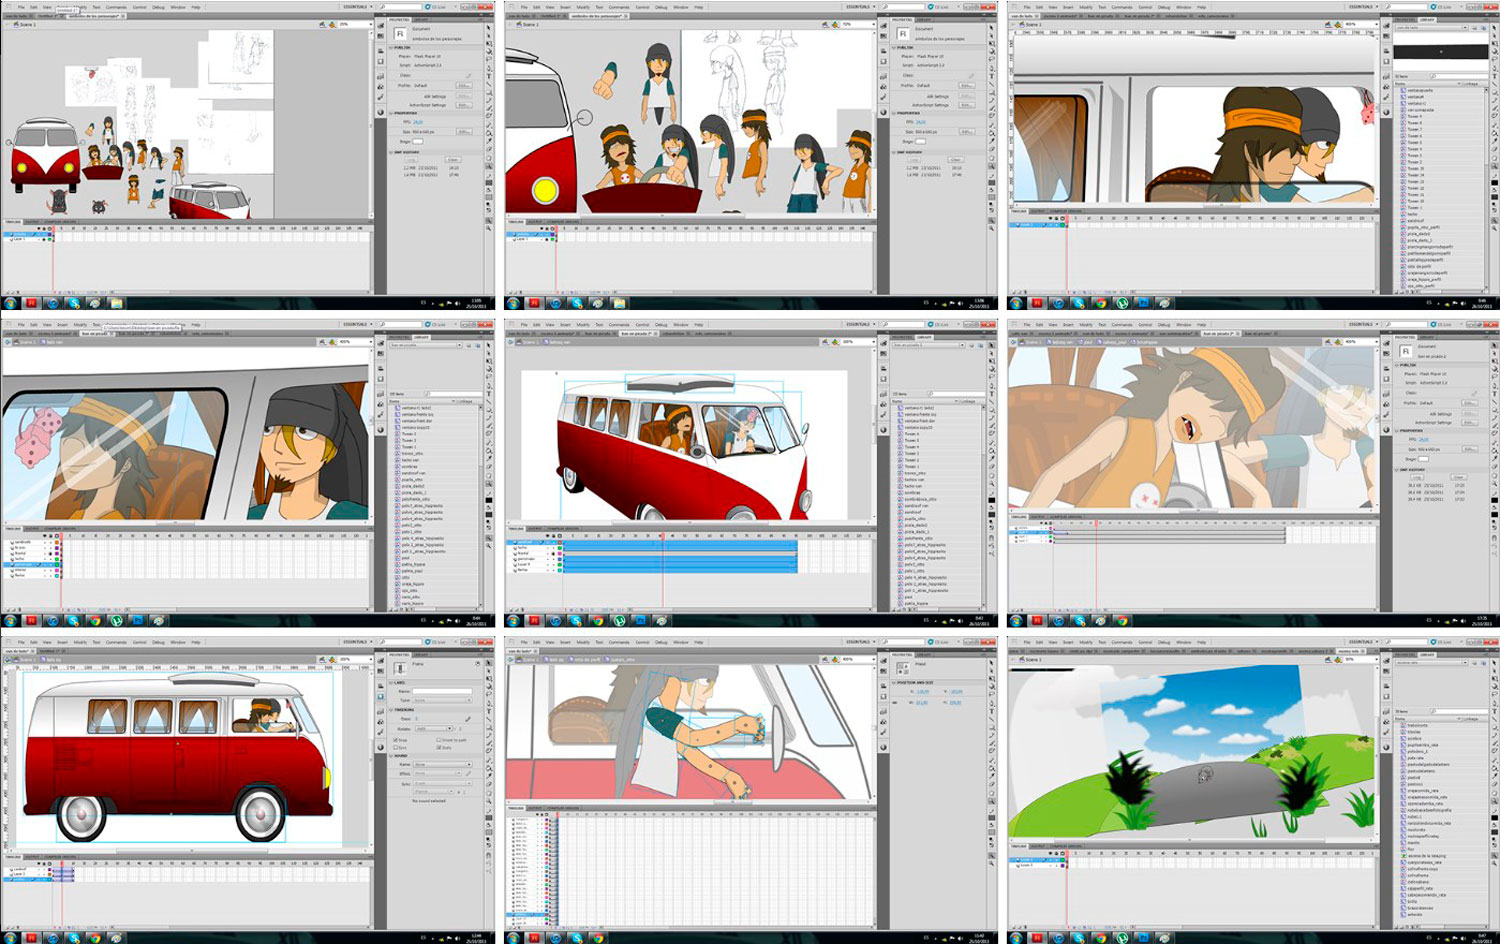Viewport: 1500px width, 944px height.
Task: Click the Stage color swatch in top-left Properties
Action: (418, 141)
